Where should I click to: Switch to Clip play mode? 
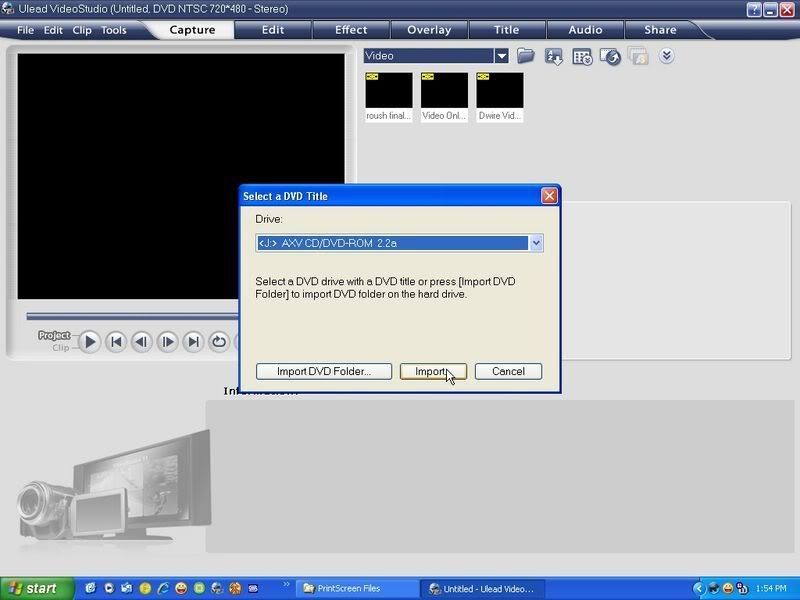[60, 348]
